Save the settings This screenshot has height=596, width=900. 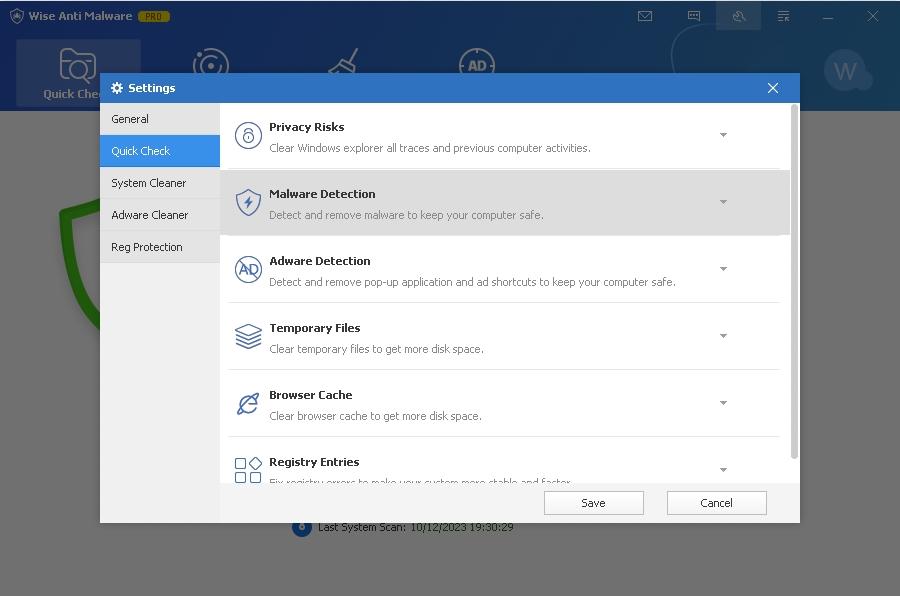click(593, 503)
